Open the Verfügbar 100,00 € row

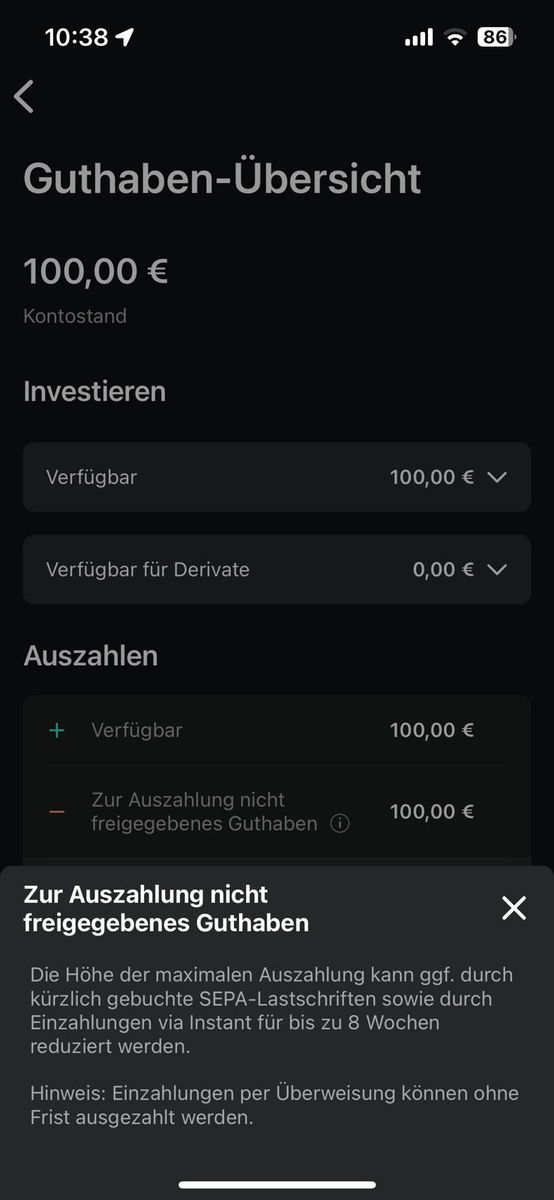pyautogui.click(x=277, y=477)
